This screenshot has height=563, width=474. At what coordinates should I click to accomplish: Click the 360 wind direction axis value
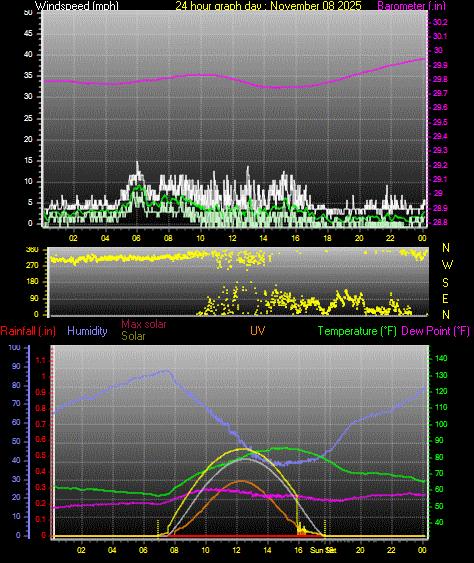point(32,250)
